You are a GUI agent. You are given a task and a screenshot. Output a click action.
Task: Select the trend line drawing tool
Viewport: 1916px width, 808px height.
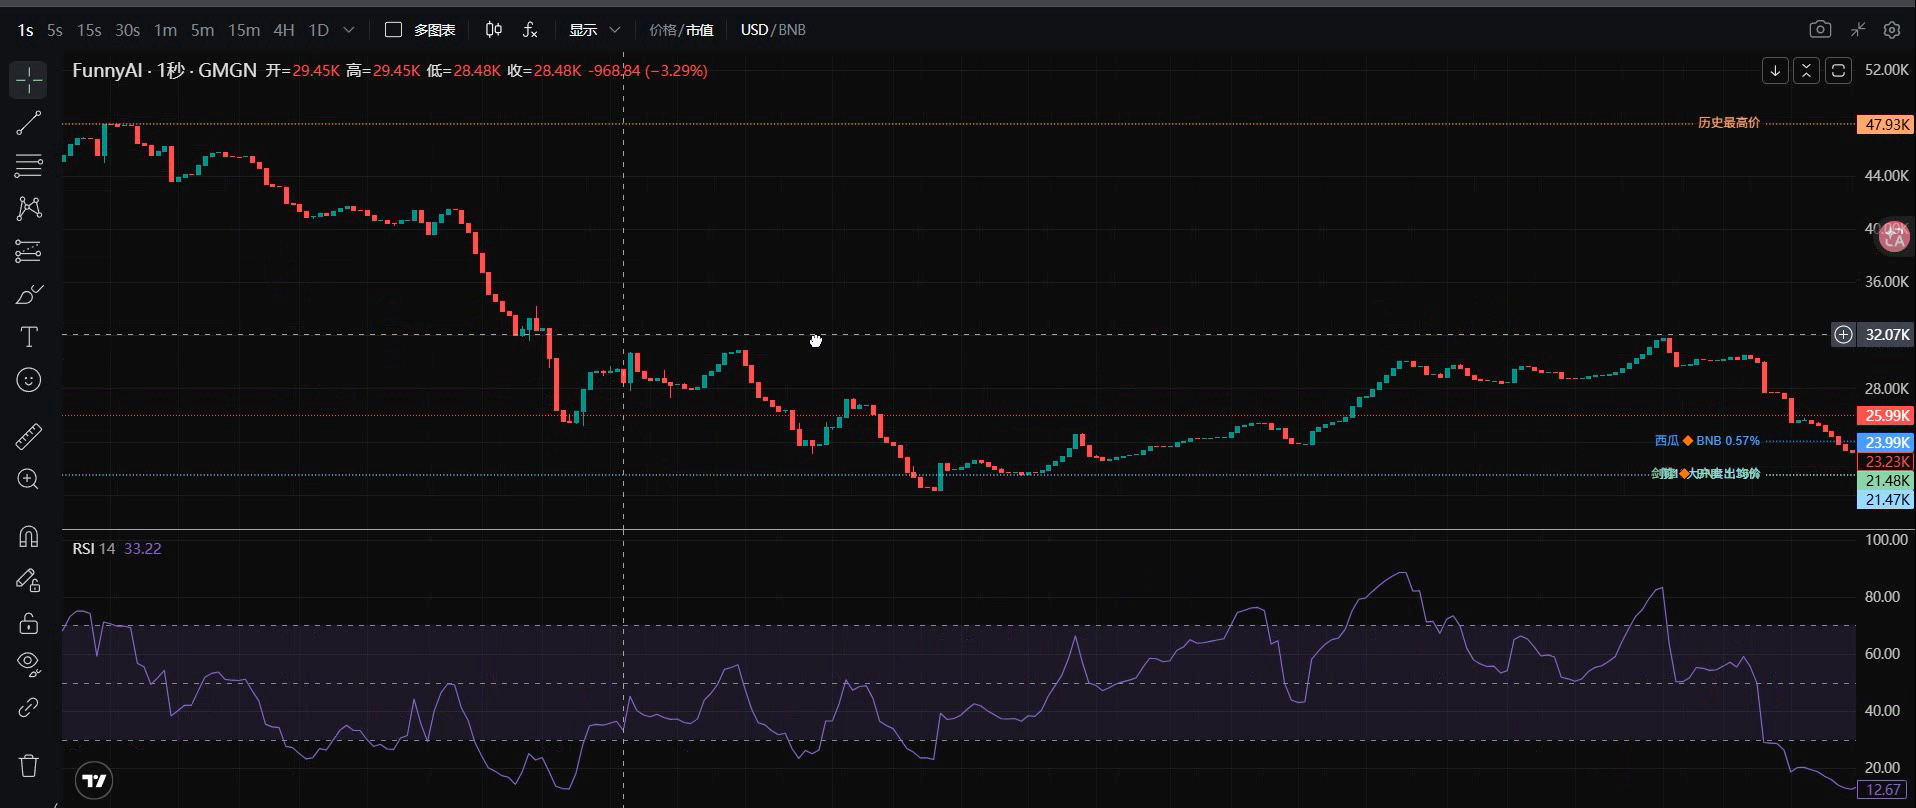pos(29,123)
